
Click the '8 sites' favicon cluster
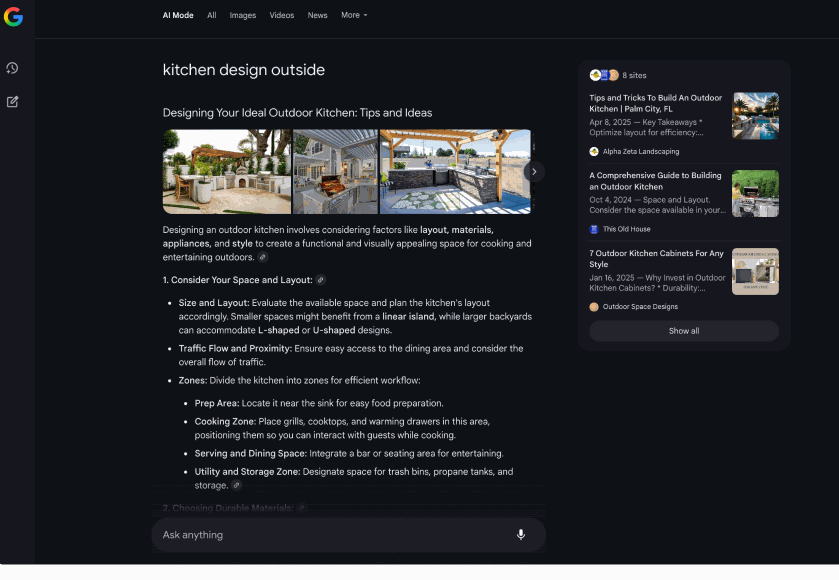pyautogui.click(x=601, y=74)
